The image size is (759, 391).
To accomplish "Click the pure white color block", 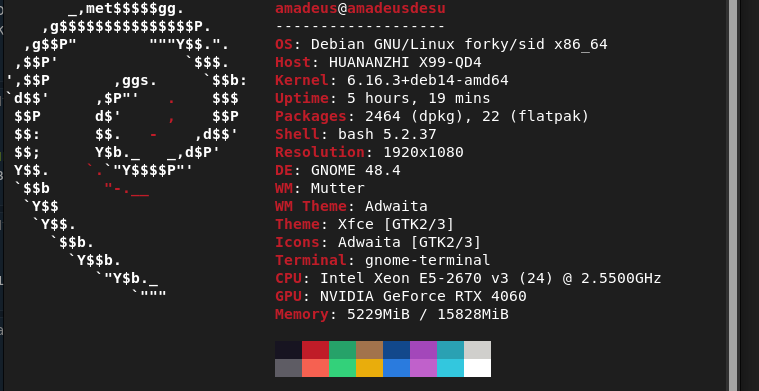I will pyautogui.click(x=477, y=368).
